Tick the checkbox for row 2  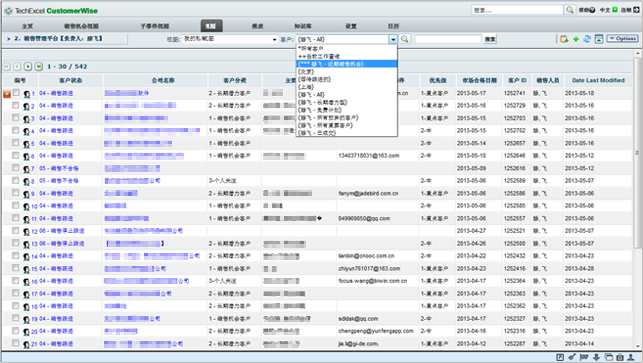(x=16, y=105)
